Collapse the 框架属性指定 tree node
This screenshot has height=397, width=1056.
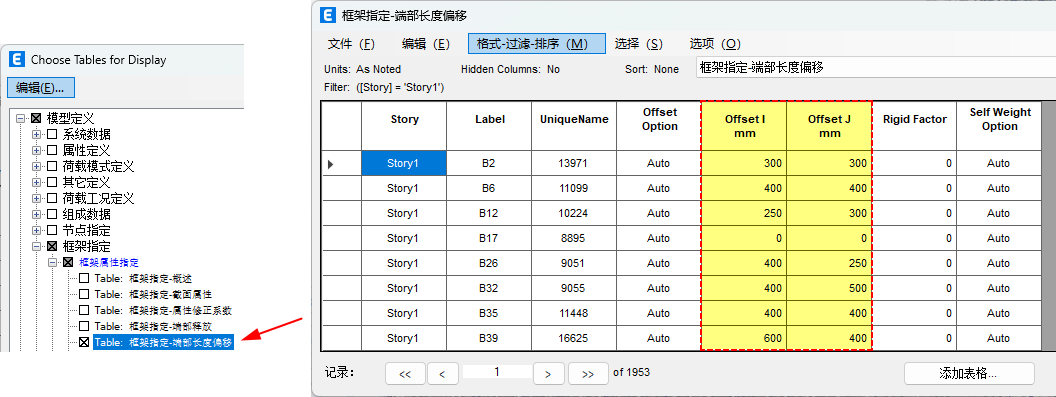pos(53,262)
